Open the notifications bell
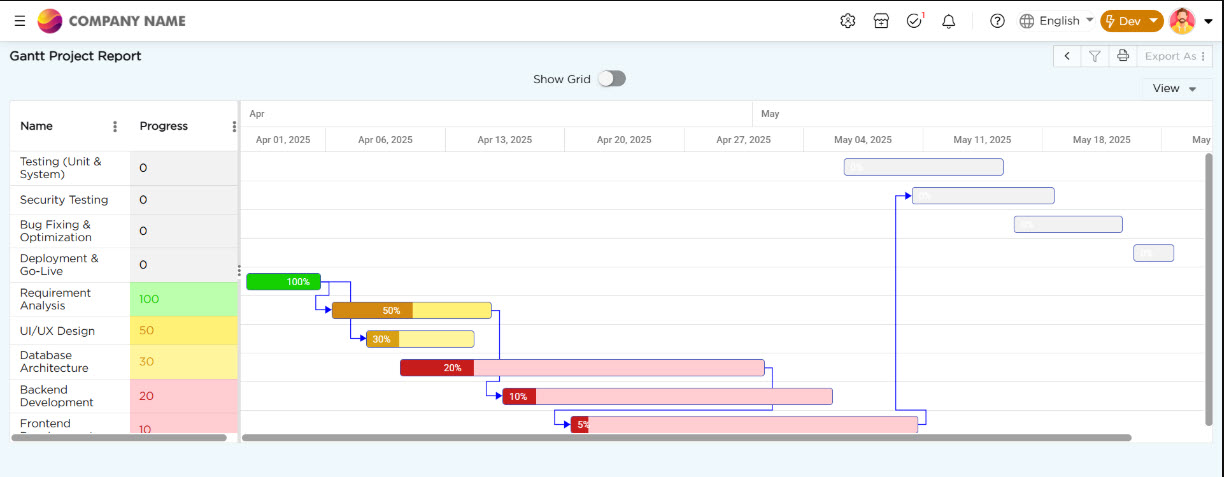Viewport: 1224px width, 477px height. [x=948, y=21]
